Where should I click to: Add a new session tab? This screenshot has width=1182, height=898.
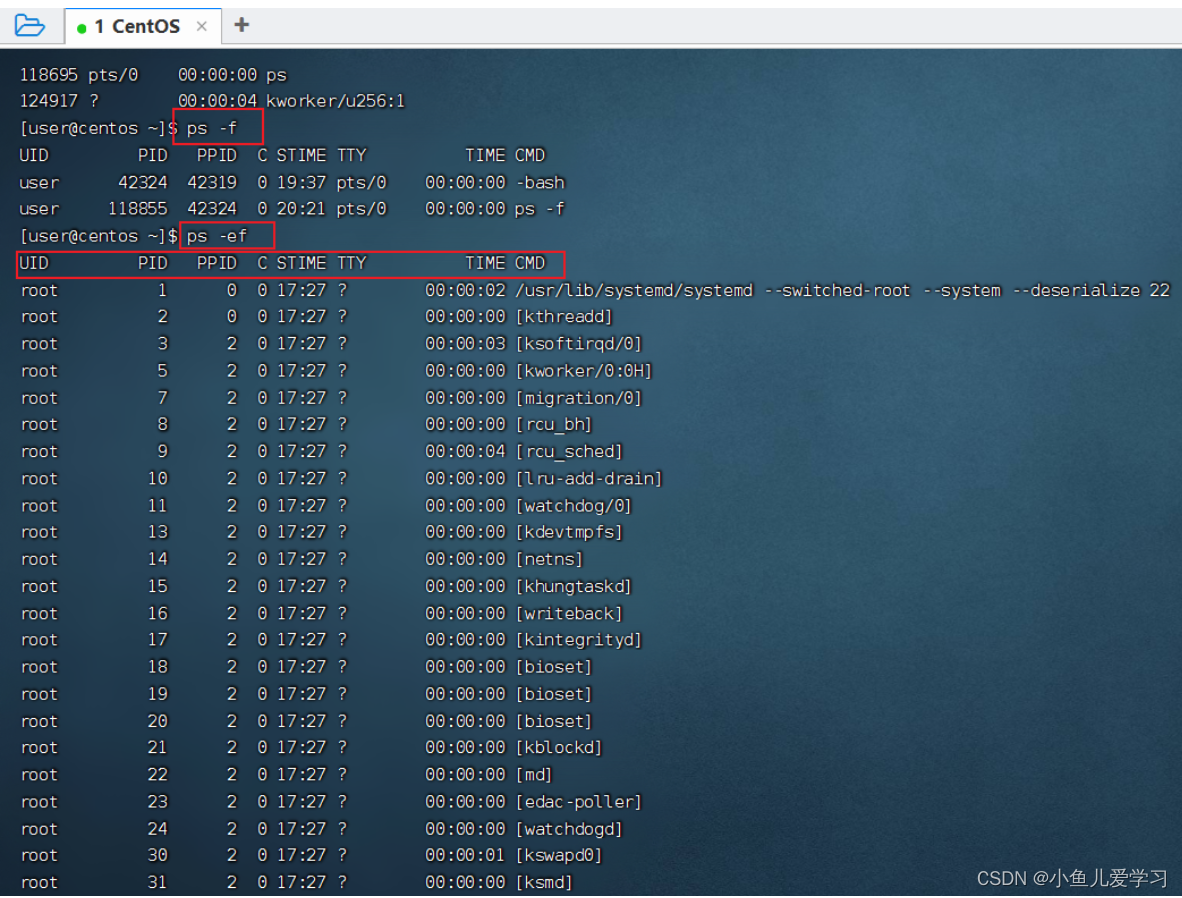(241, 25)
